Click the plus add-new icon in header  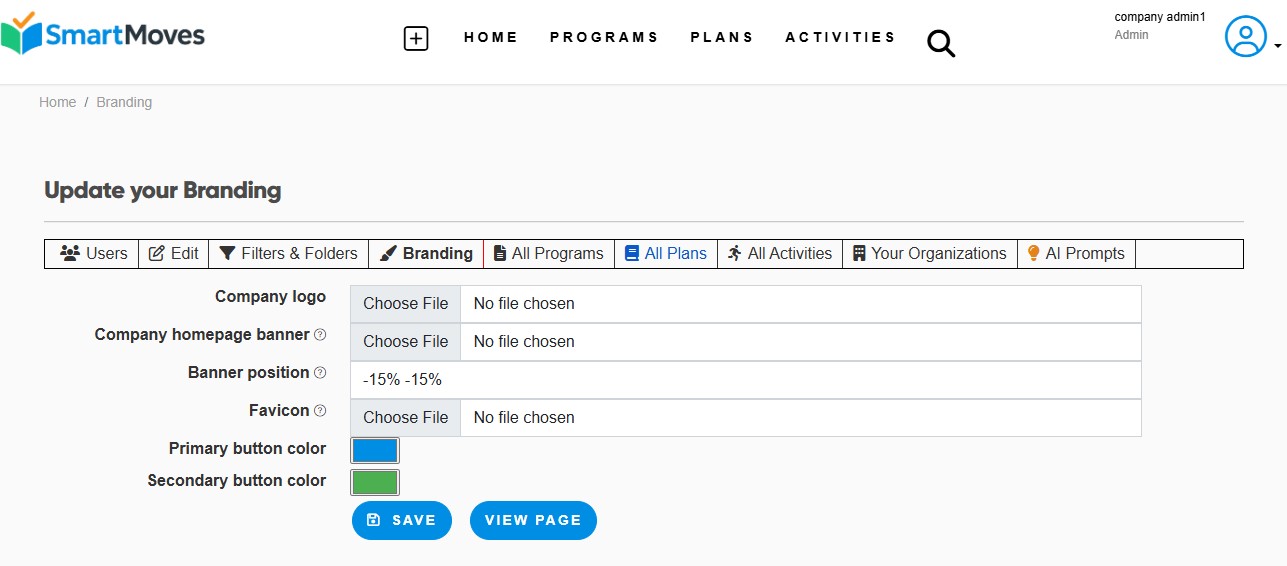pyautogui.click(x=416, y=39)
